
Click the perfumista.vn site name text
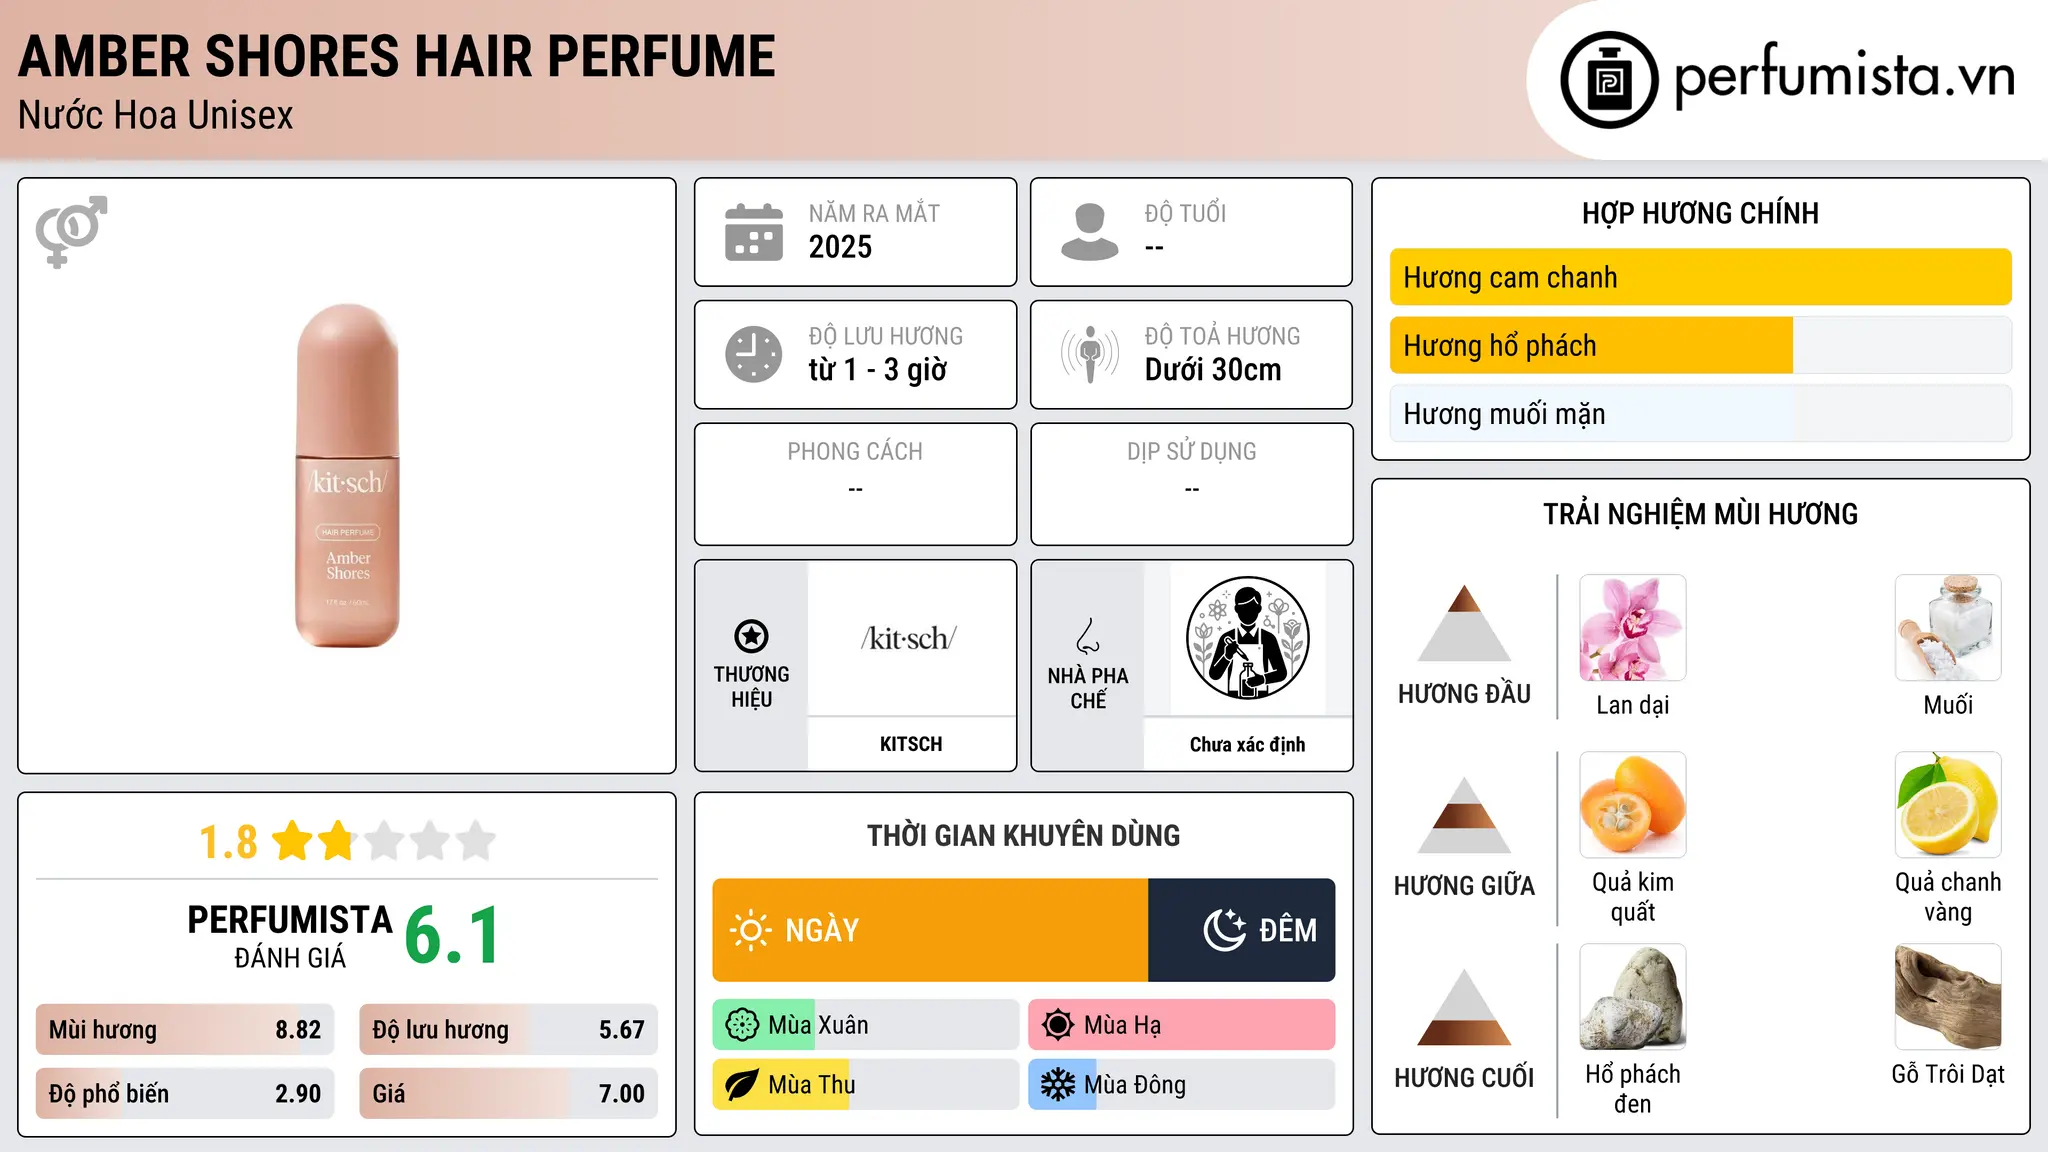(x=1845, y=78)
